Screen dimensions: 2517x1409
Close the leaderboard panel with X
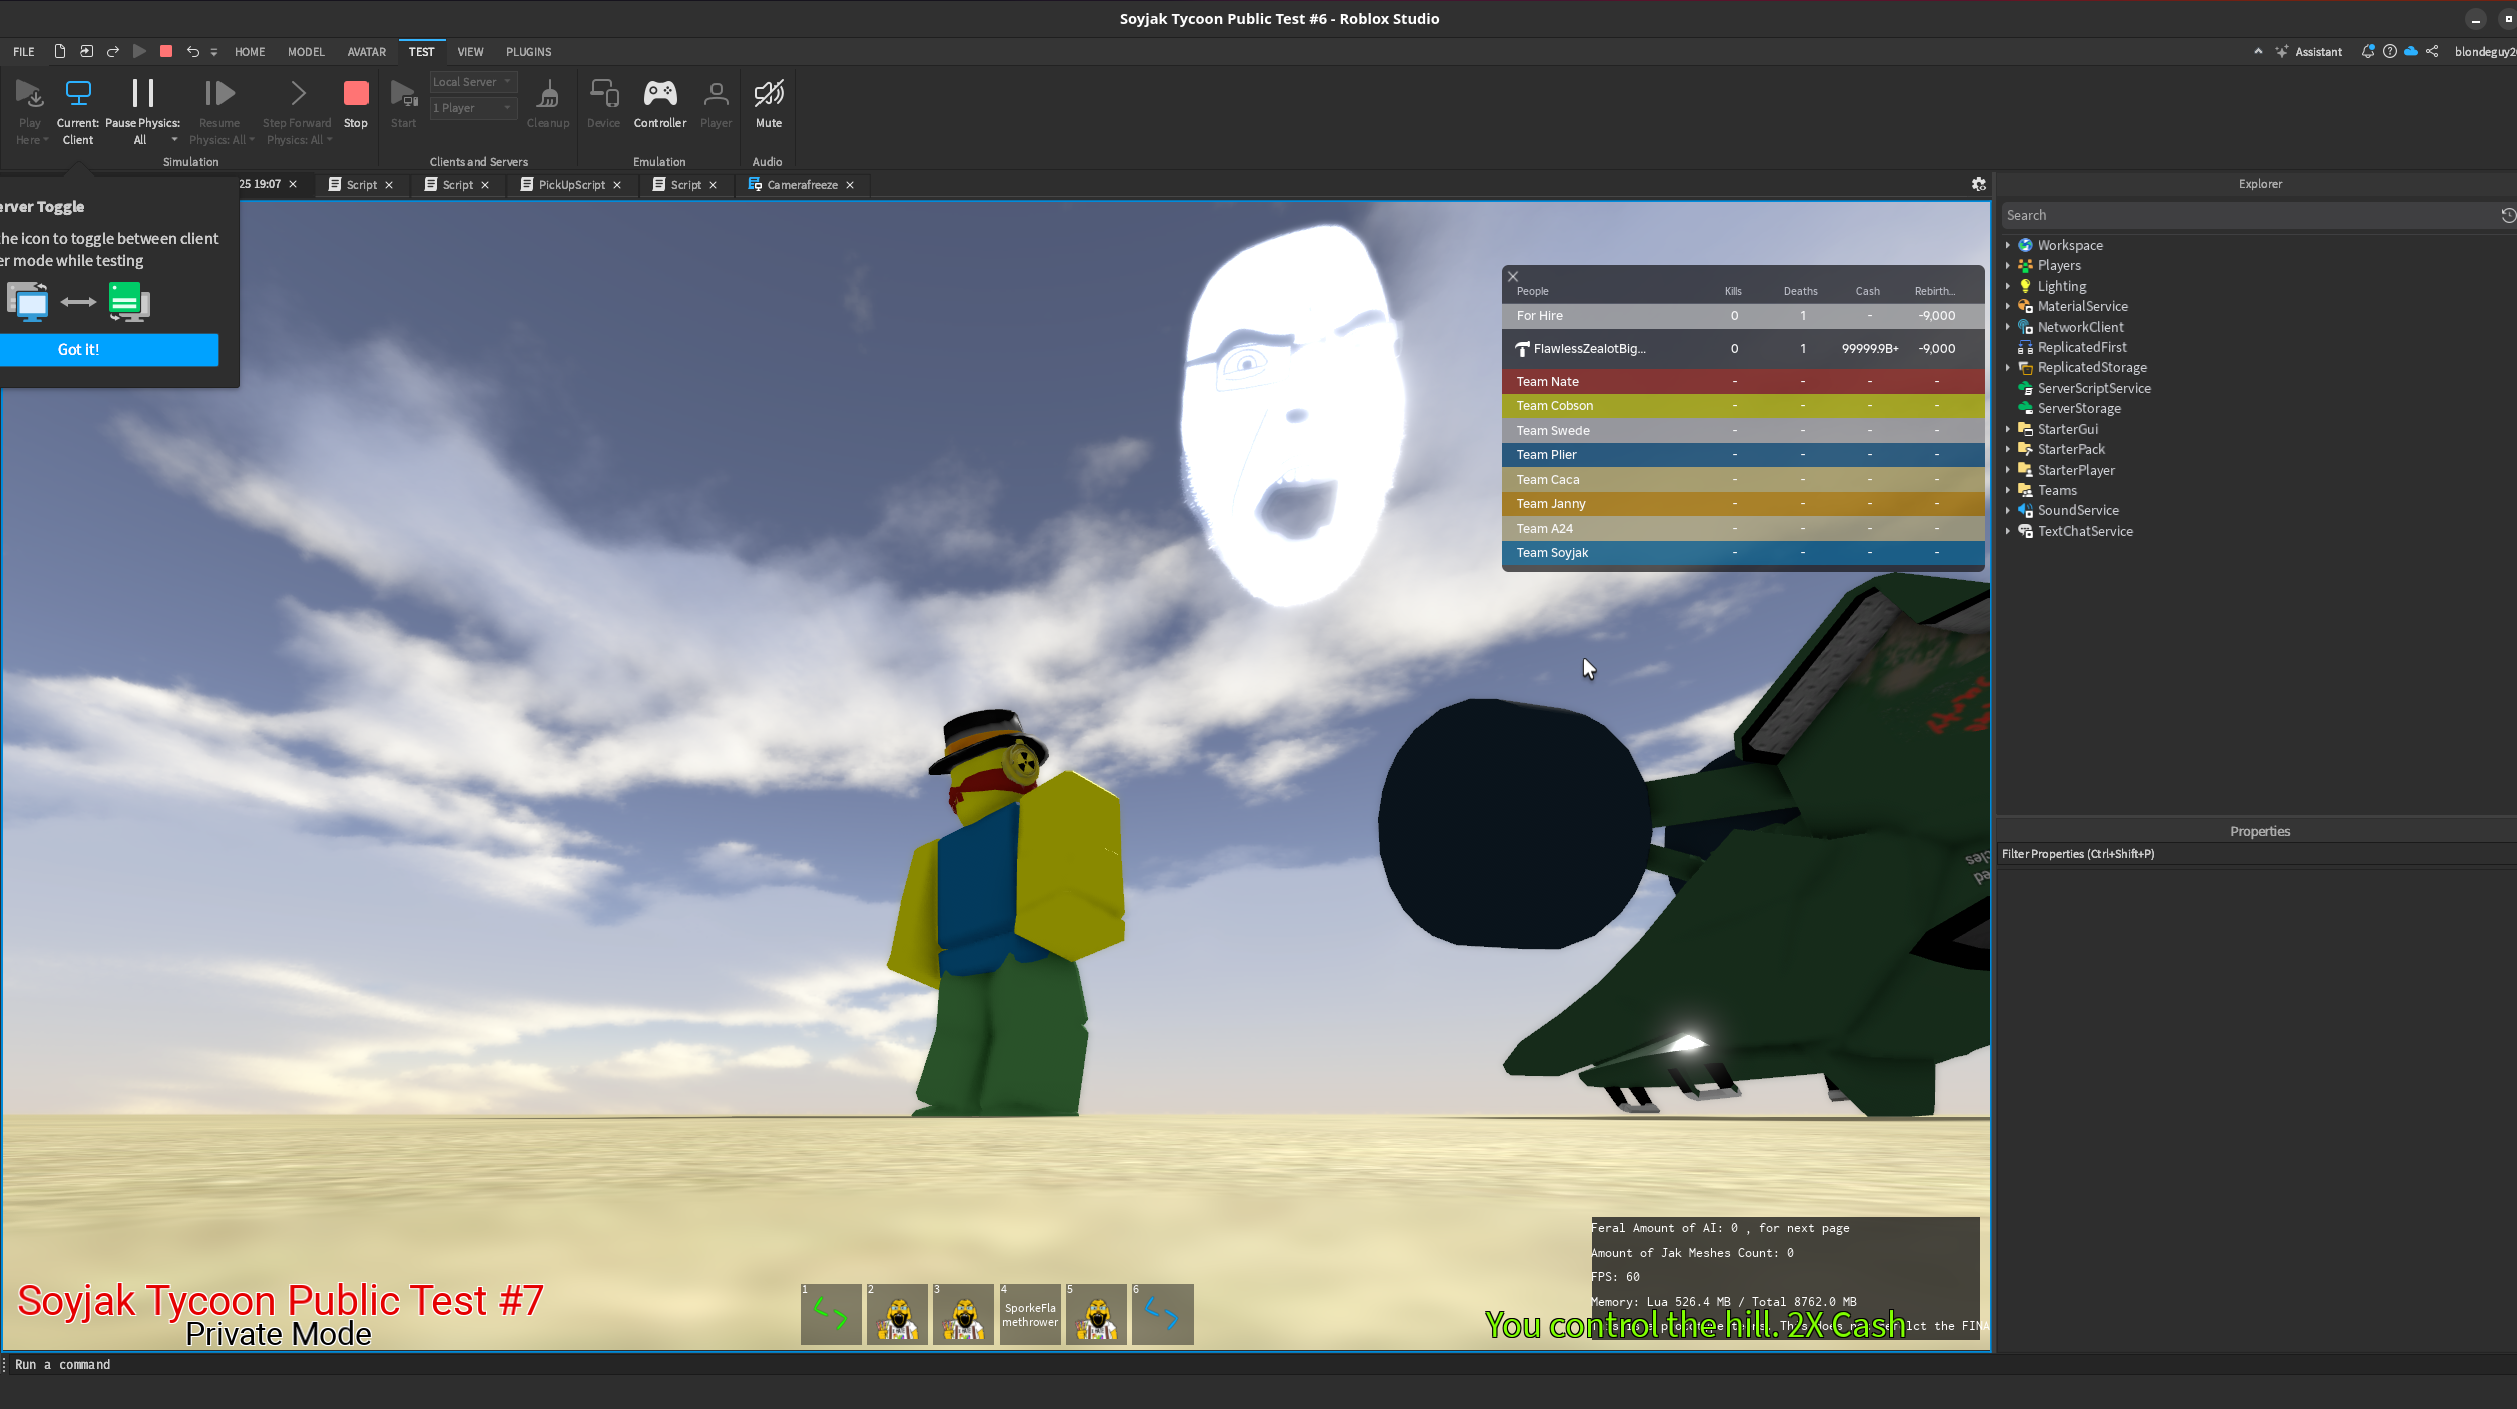pos(1513,277)
